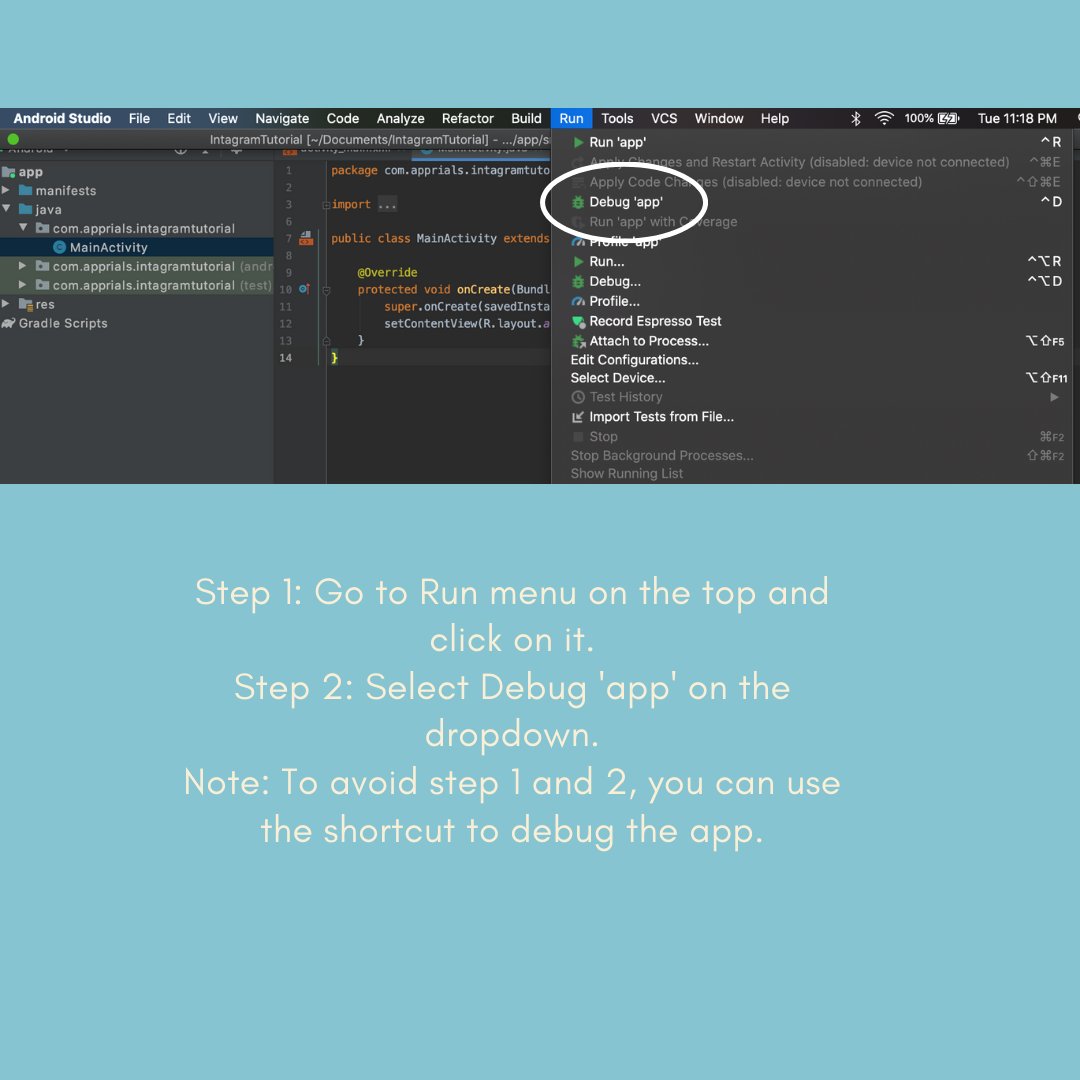Close the highlighted Run menu
The width and height of the screenshot is (1080, 1080).
tap(571, 118)
